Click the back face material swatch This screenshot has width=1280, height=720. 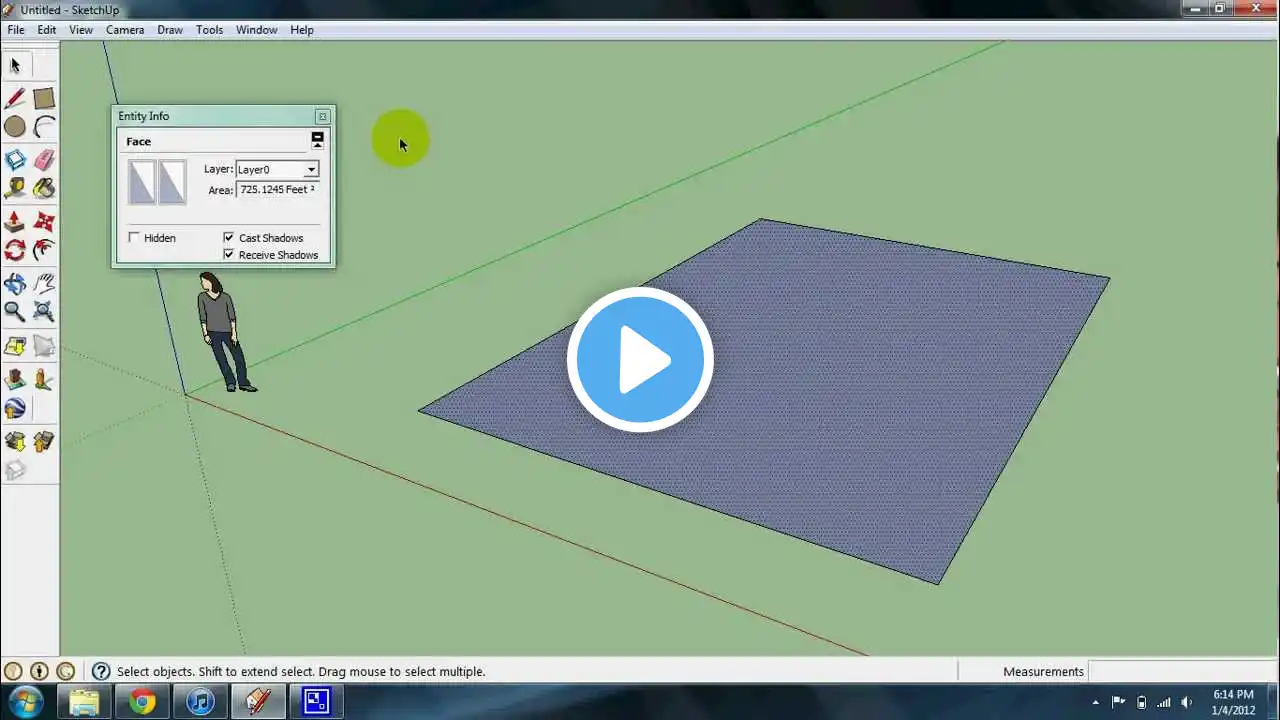172,182
